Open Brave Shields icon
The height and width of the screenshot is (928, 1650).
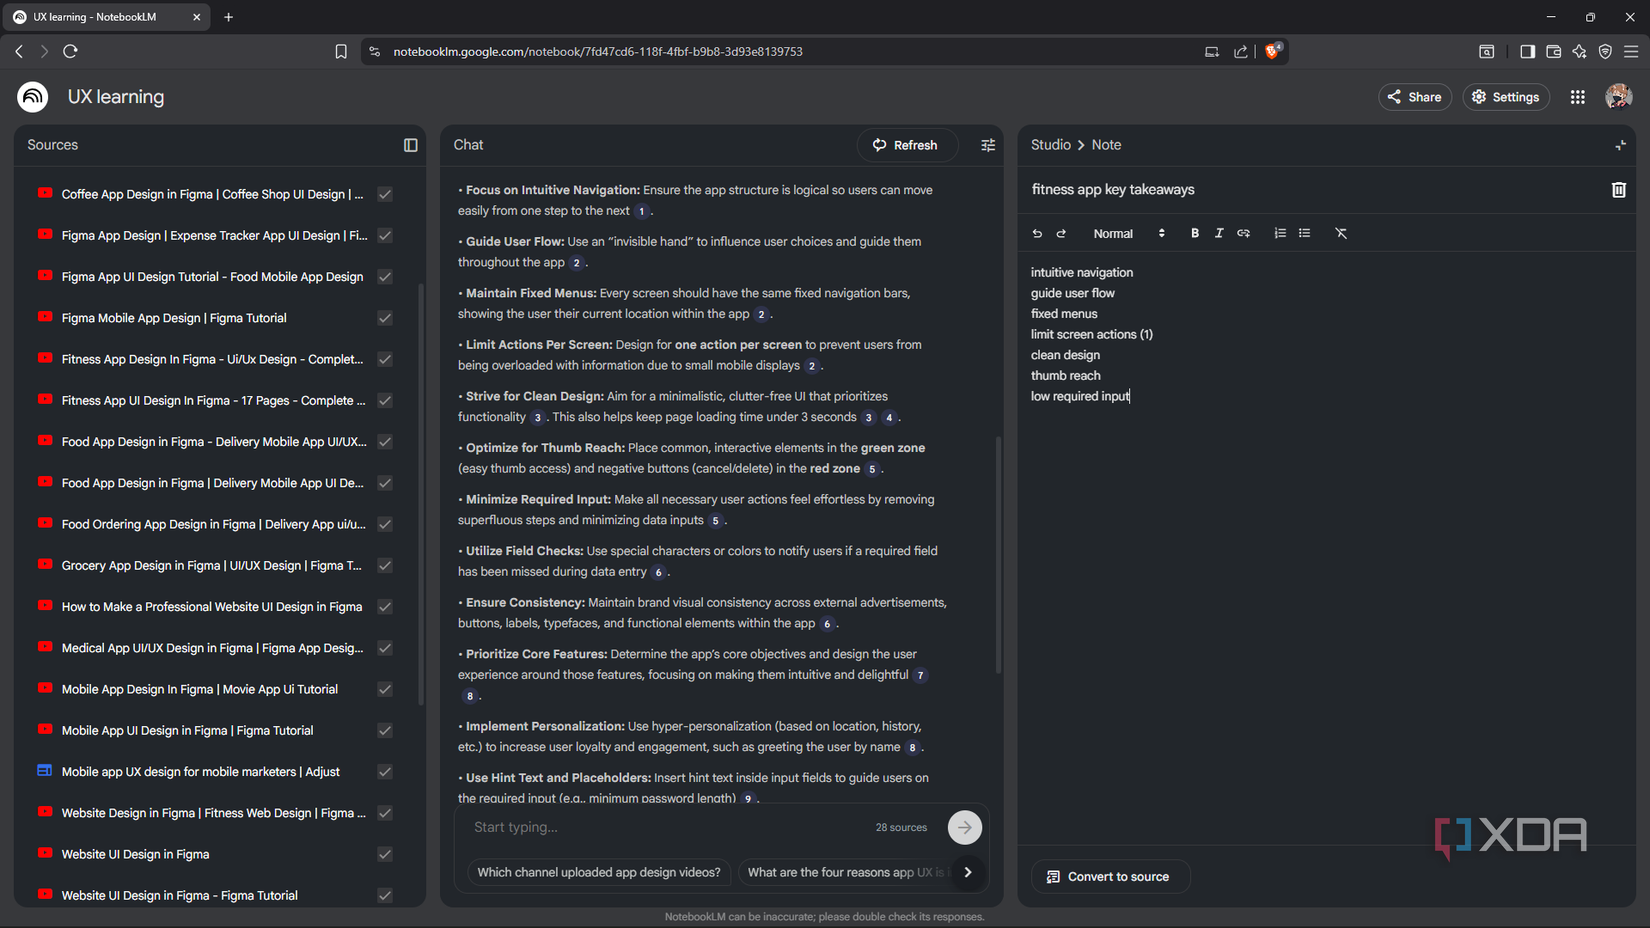[1273, 51]
